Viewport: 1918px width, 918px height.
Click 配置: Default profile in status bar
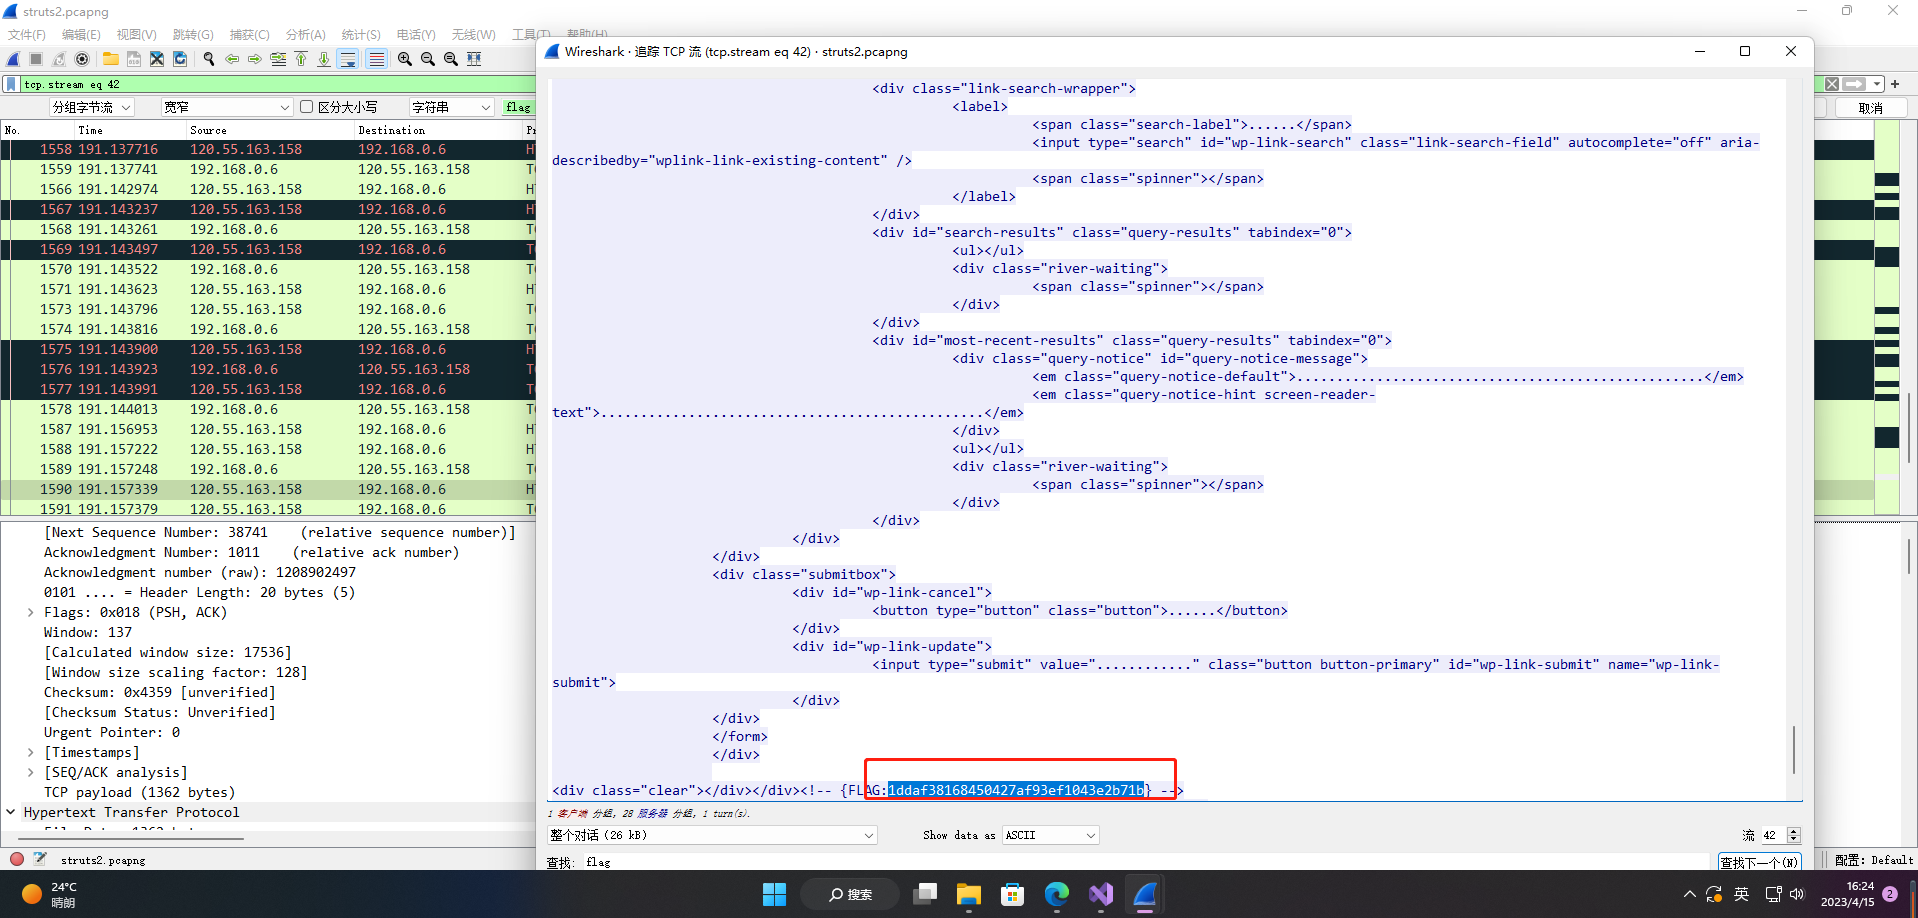[1874, 859]
